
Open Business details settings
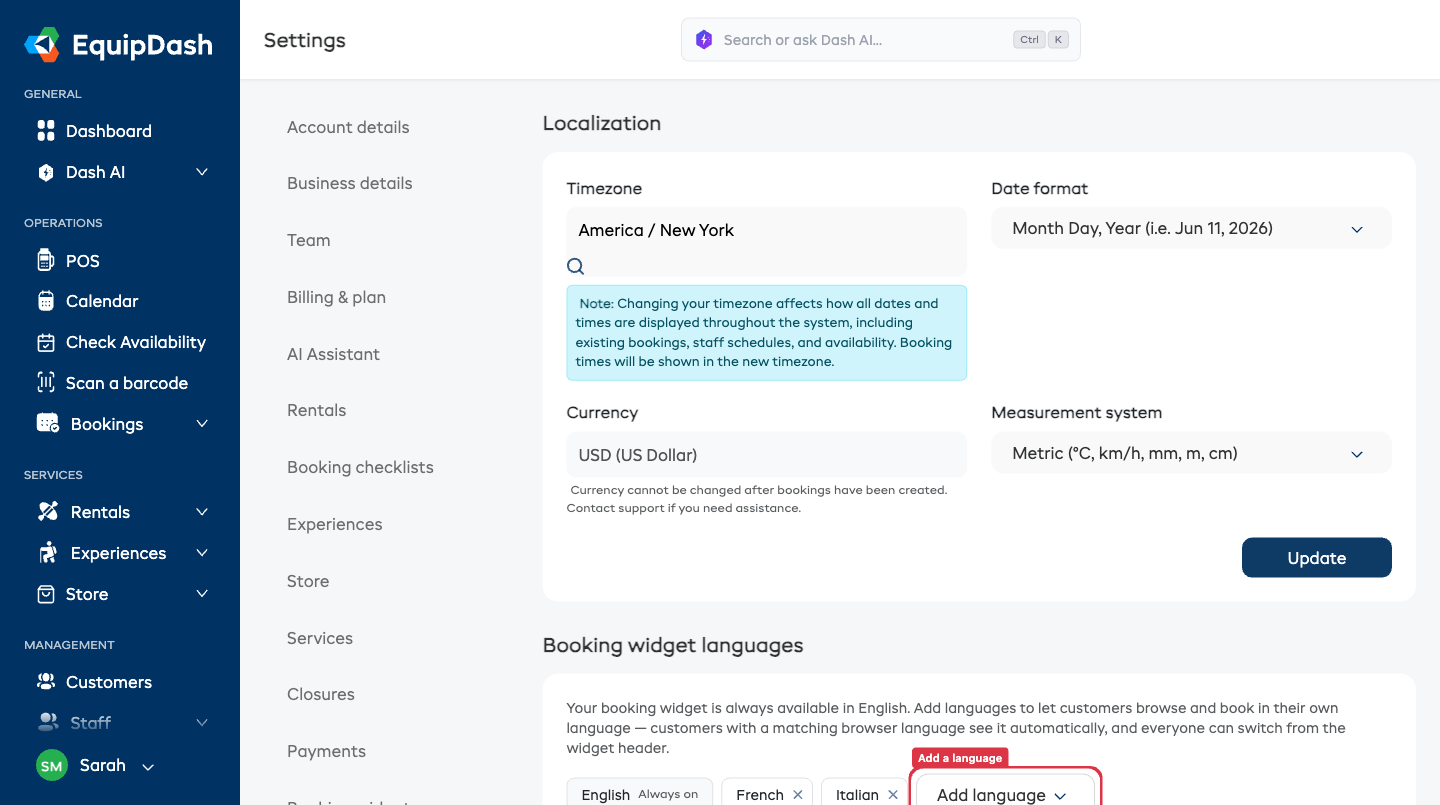350,183
